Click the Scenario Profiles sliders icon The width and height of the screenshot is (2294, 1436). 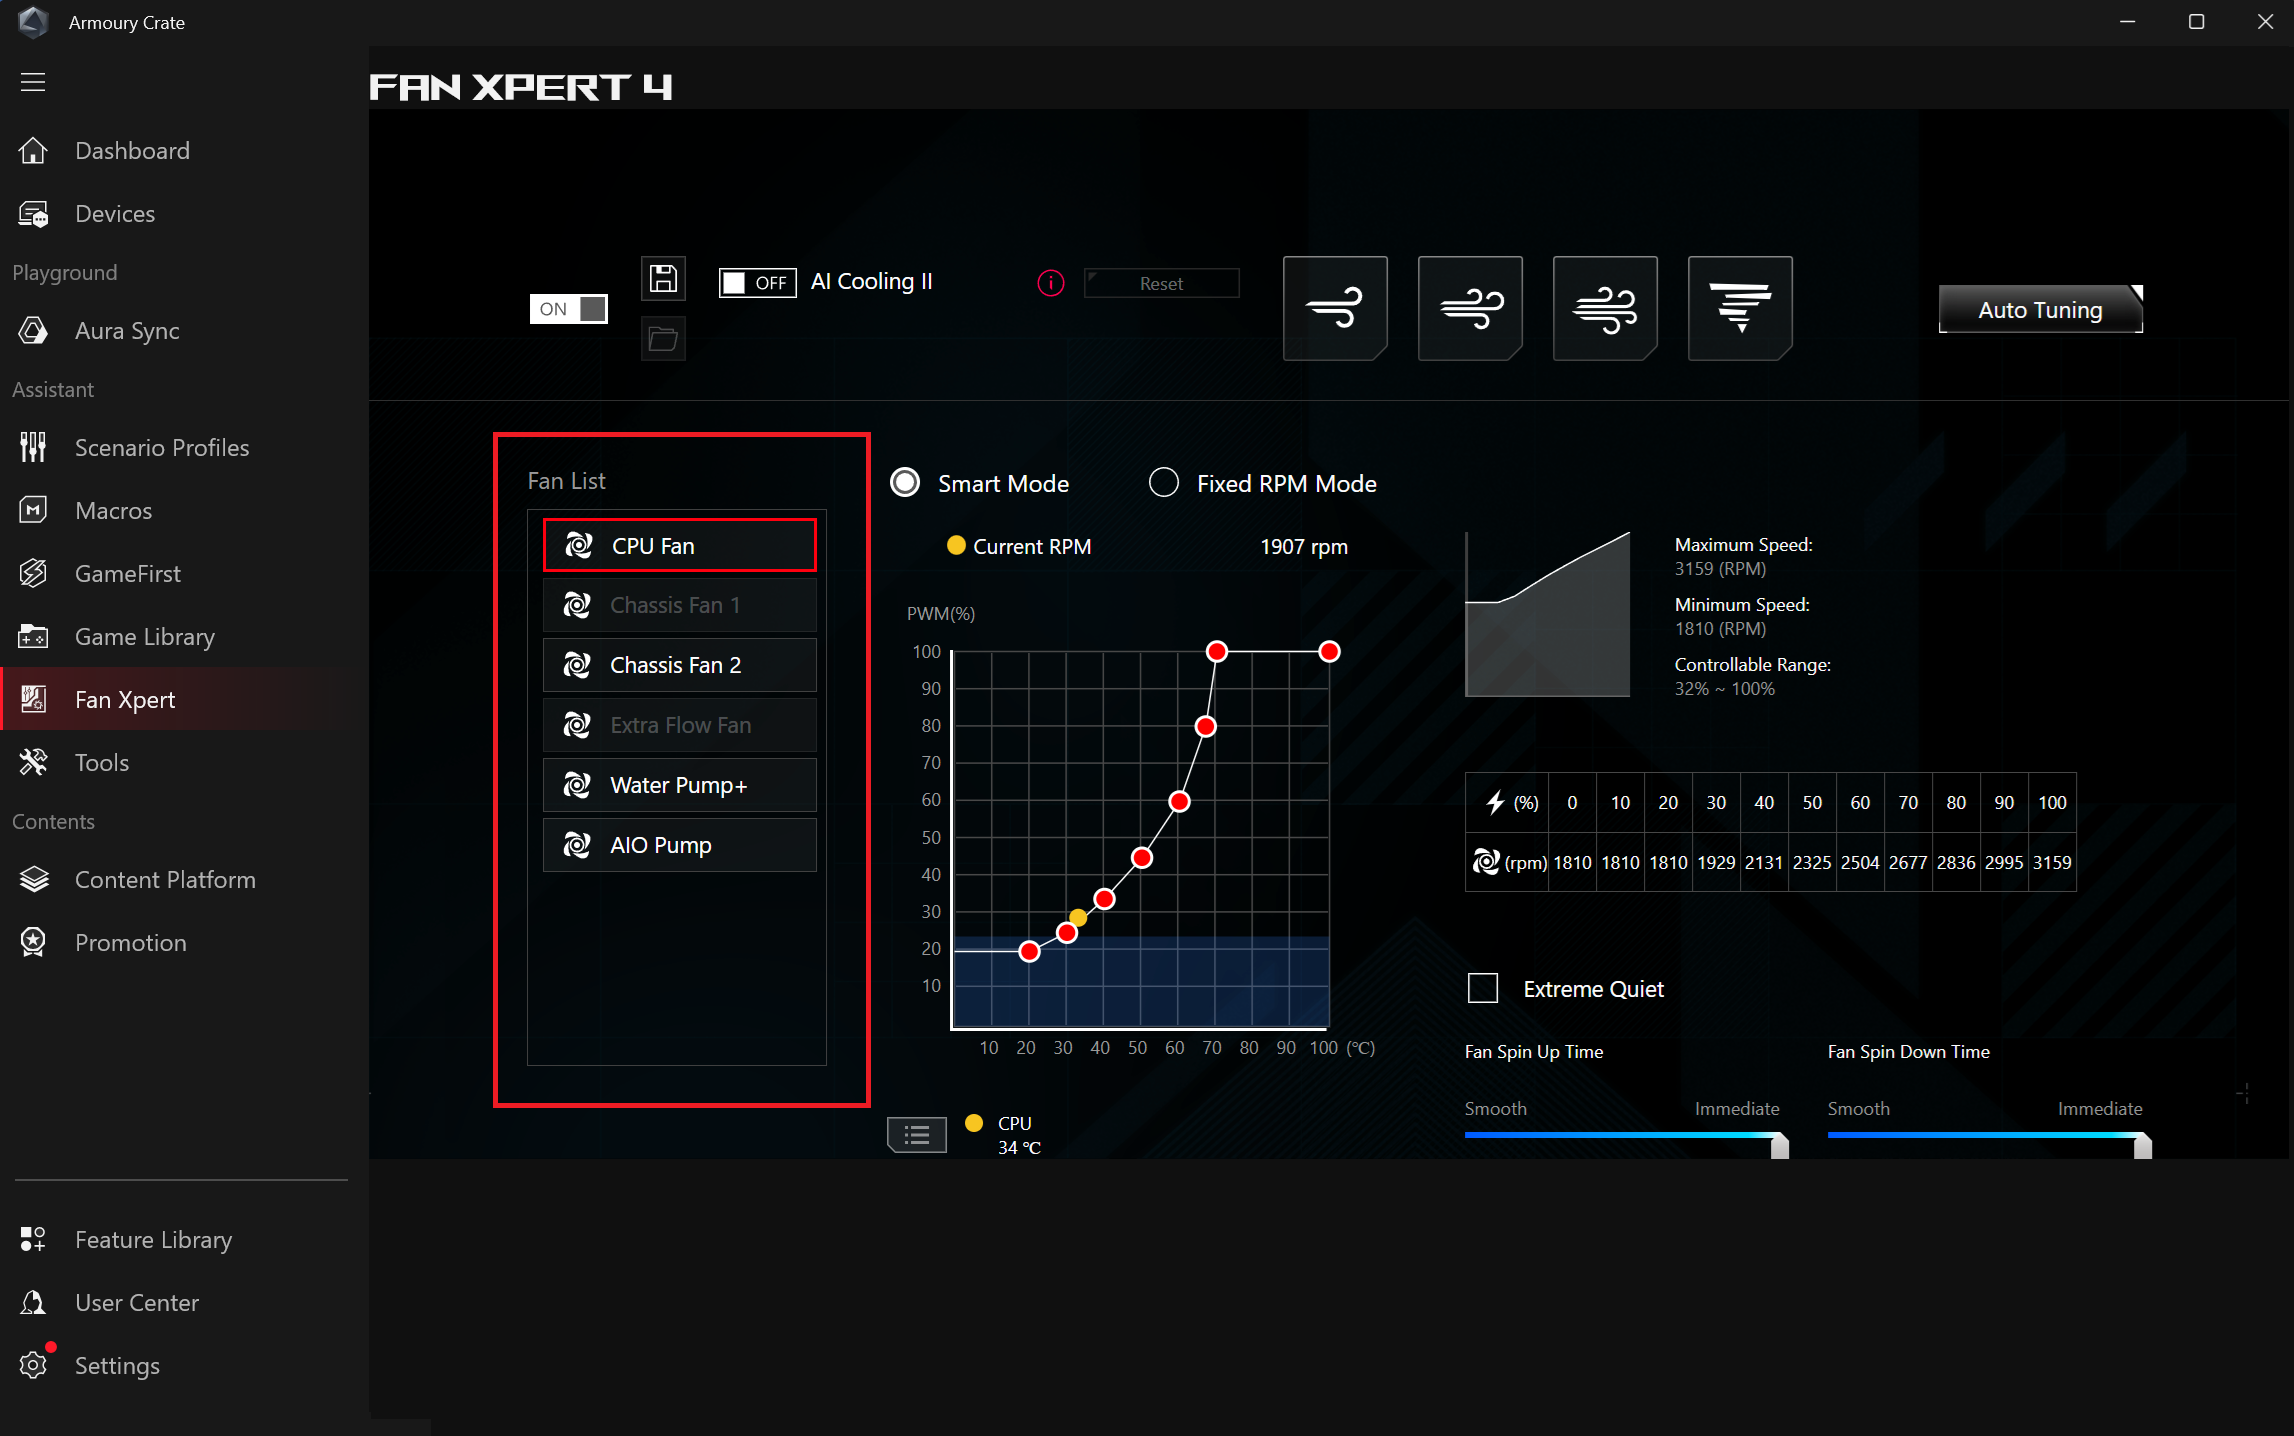click(x=33, y=447)
